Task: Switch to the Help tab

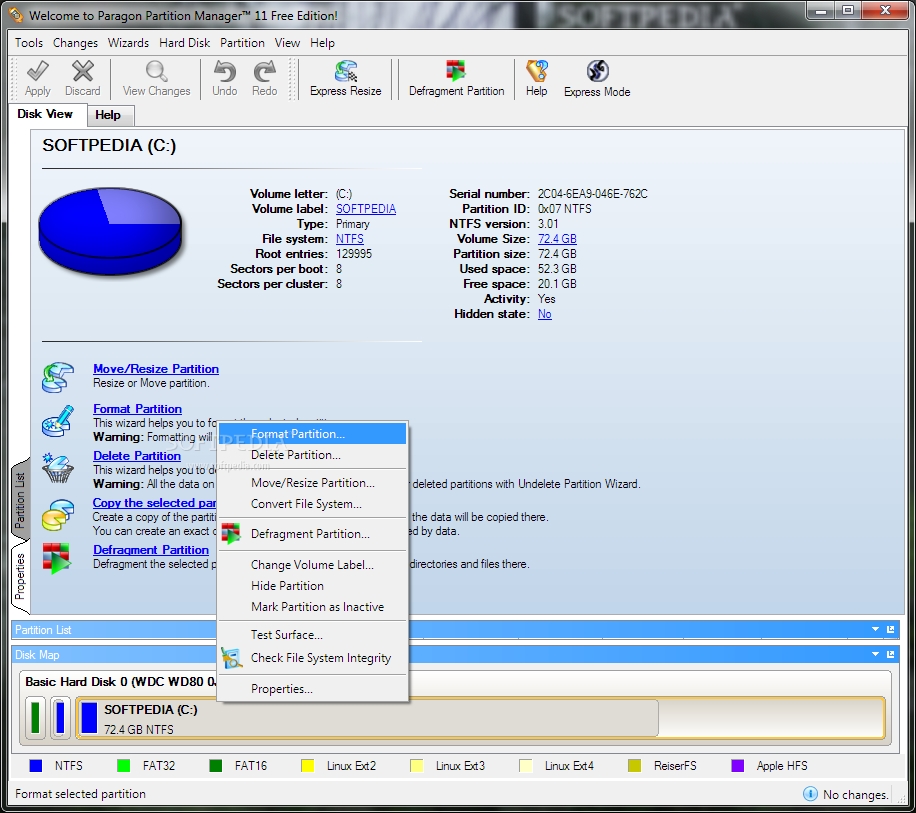Action: click(x=110, y=115)
